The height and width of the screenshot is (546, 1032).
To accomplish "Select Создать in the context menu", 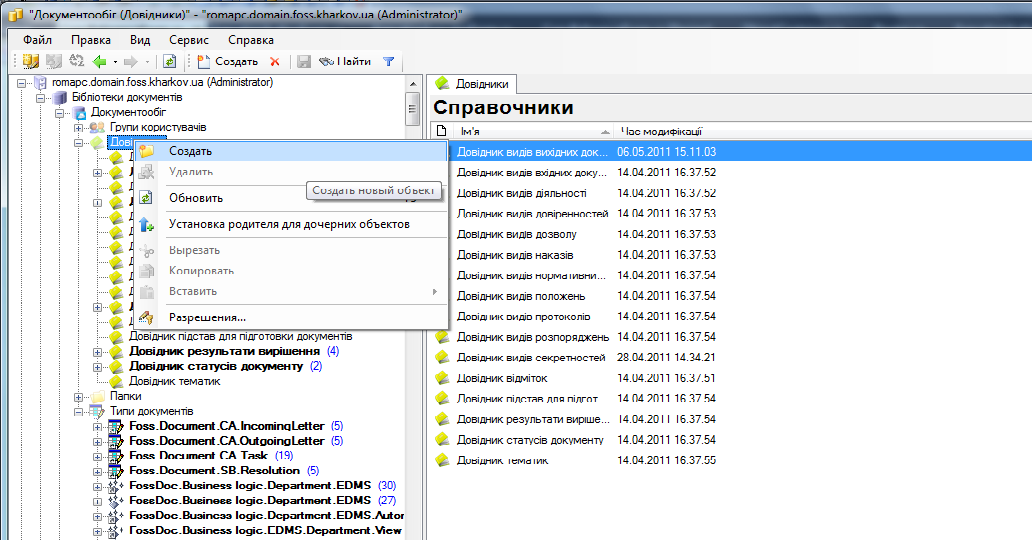I will 190,151.
